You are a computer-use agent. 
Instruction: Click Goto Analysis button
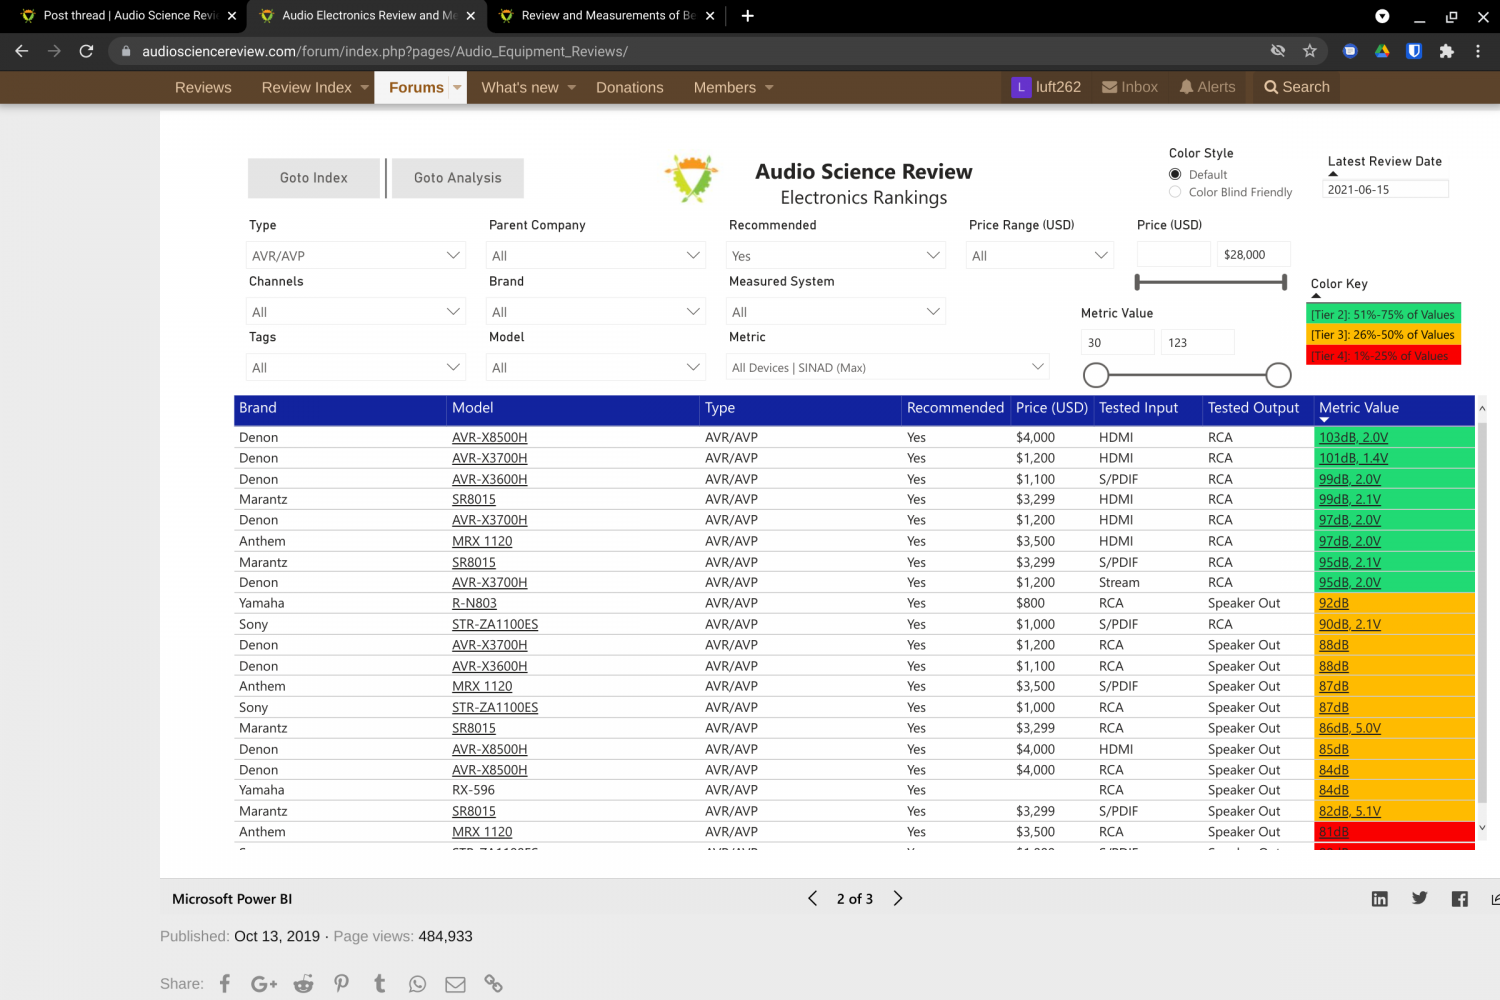[x=458, y=178]
